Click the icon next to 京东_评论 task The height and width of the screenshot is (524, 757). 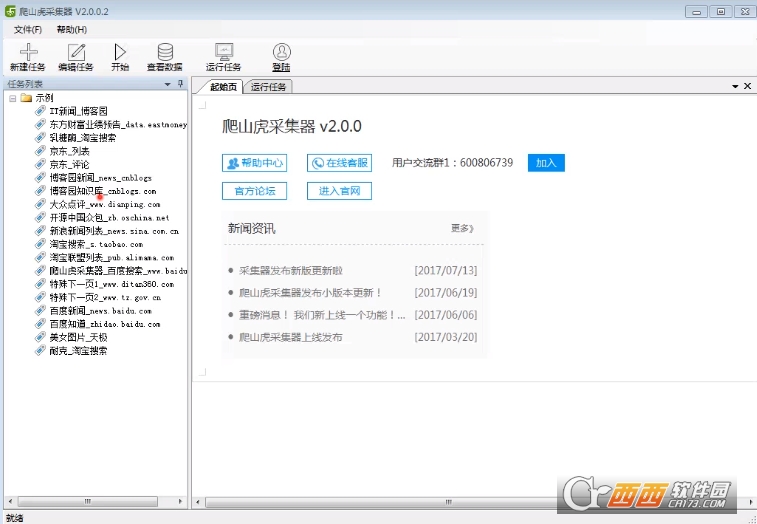coord(41,164)
